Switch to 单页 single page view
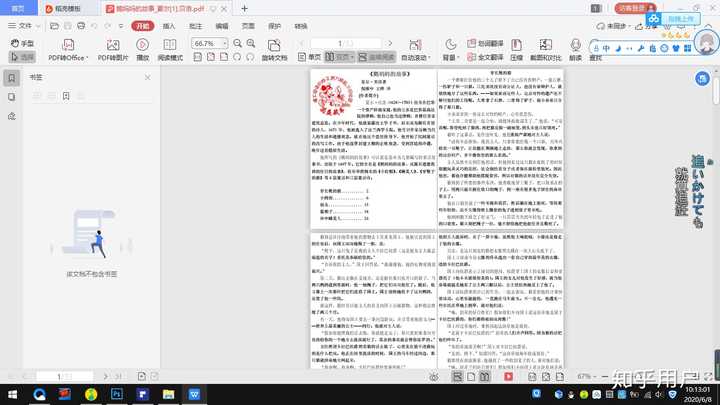Viewport: 720px width, 405px height. tap(309, 57)
